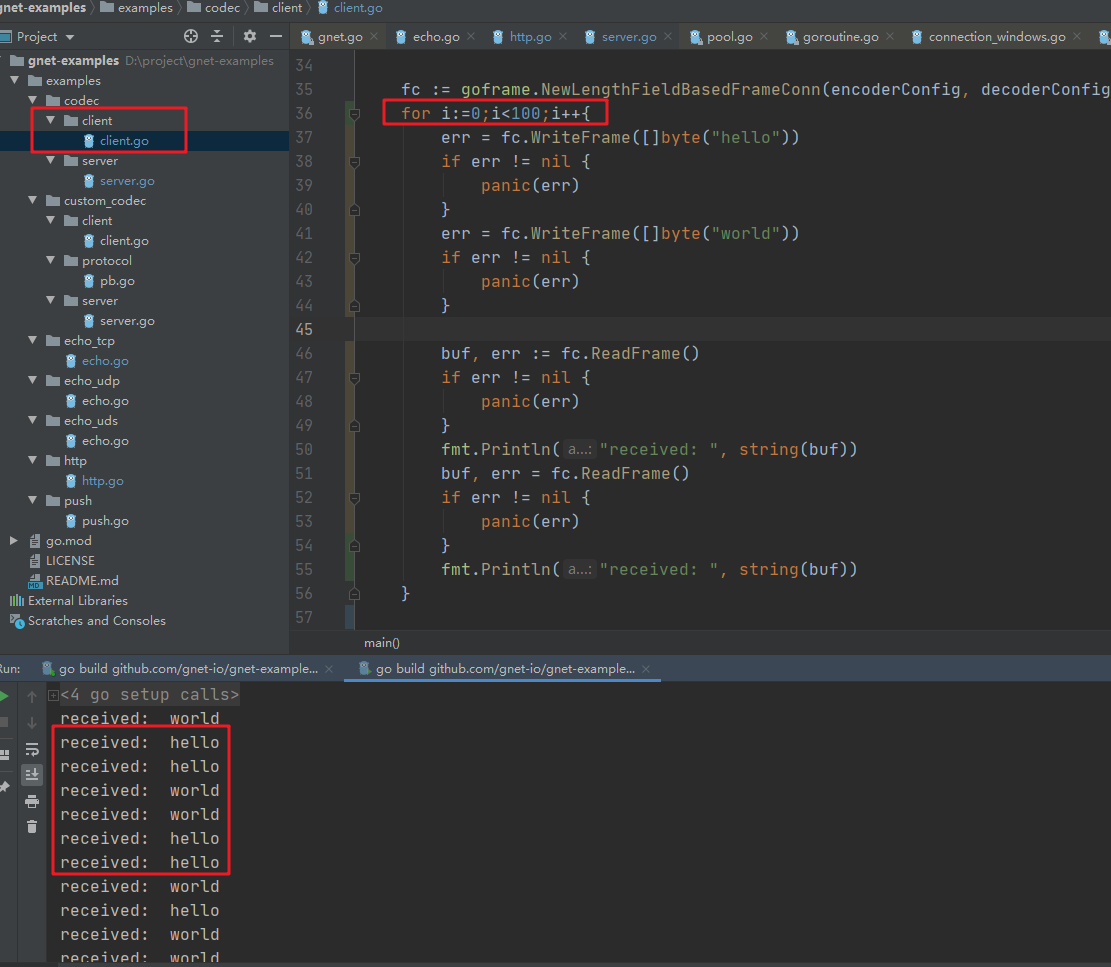Collapse all nodes in the Project panel
This screenshot has height=967, width=1111.
[215, 35]
